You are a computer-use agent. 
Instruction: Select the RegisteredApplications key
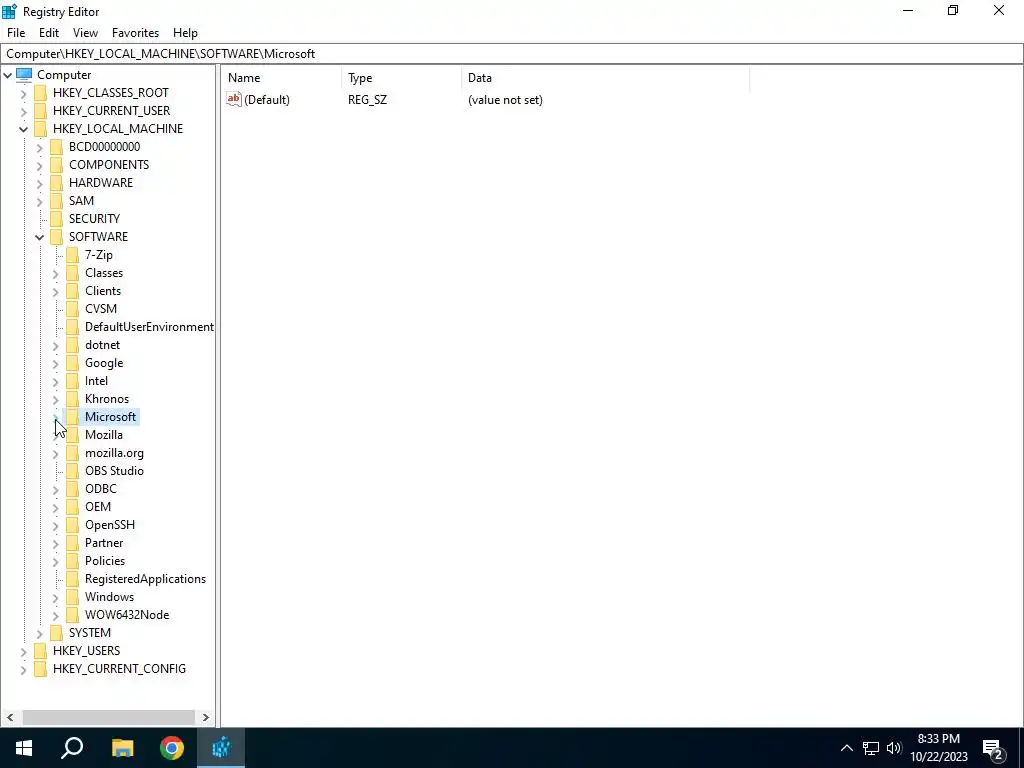(x=145, y=579)
